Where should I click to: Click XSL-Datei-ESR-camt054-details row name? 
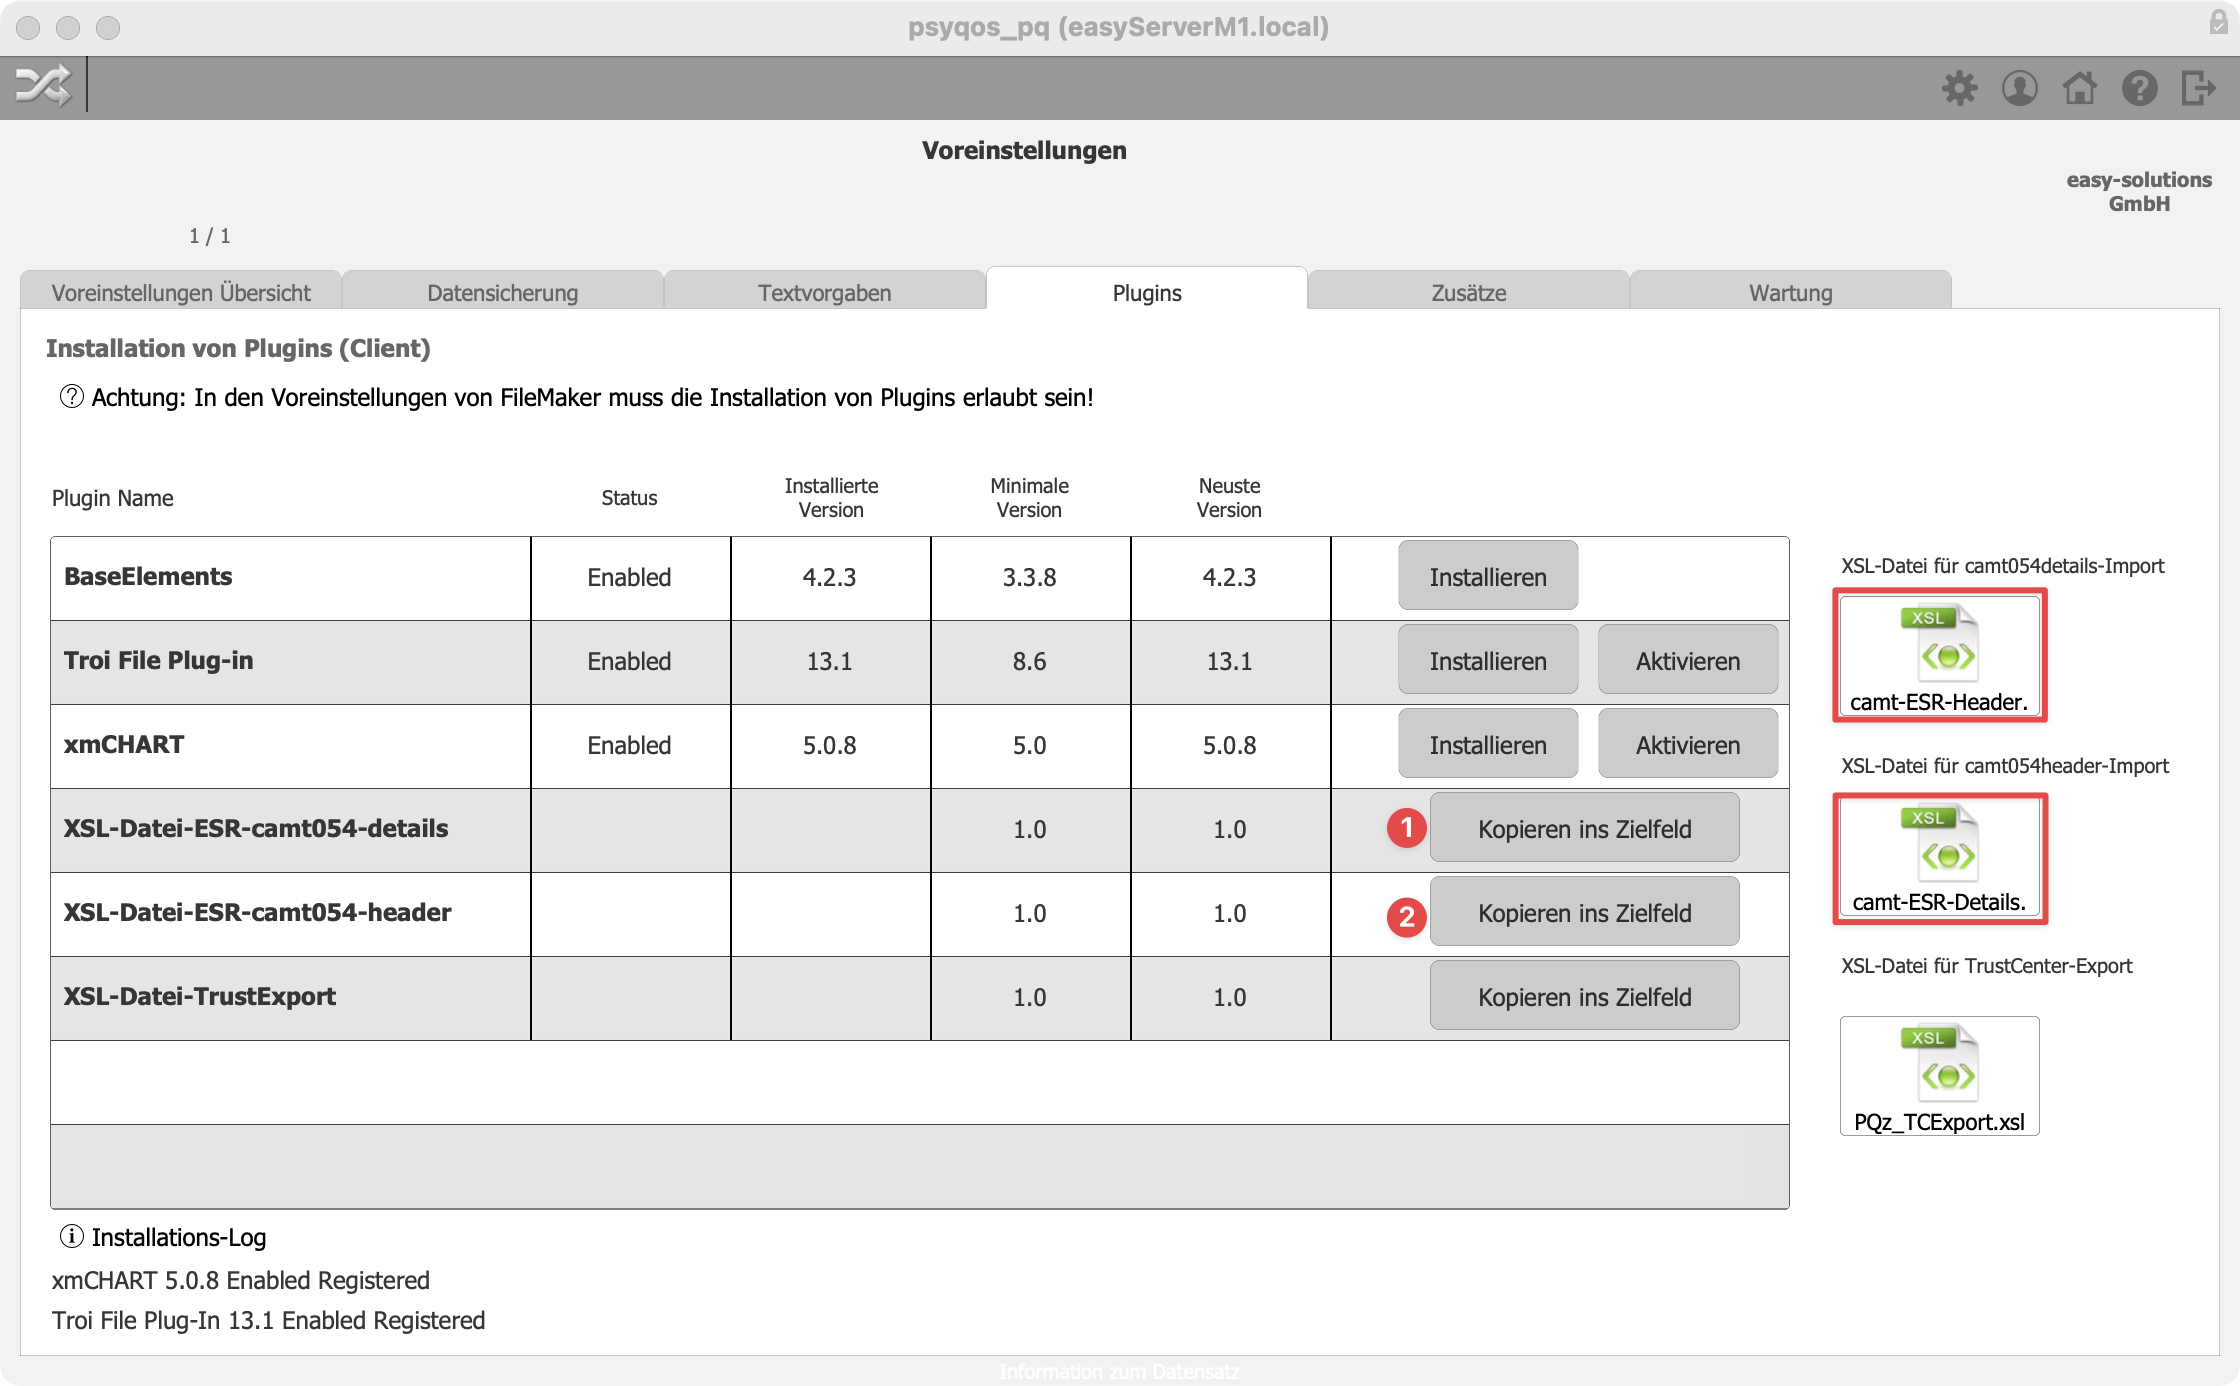tap(256, 828)
